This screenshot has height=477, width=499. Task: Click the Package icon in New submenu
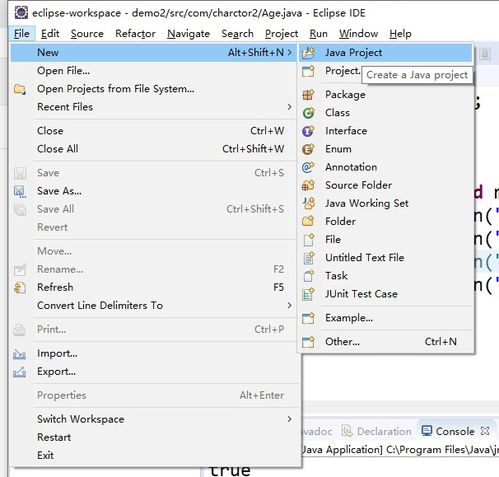pos(308,95)
